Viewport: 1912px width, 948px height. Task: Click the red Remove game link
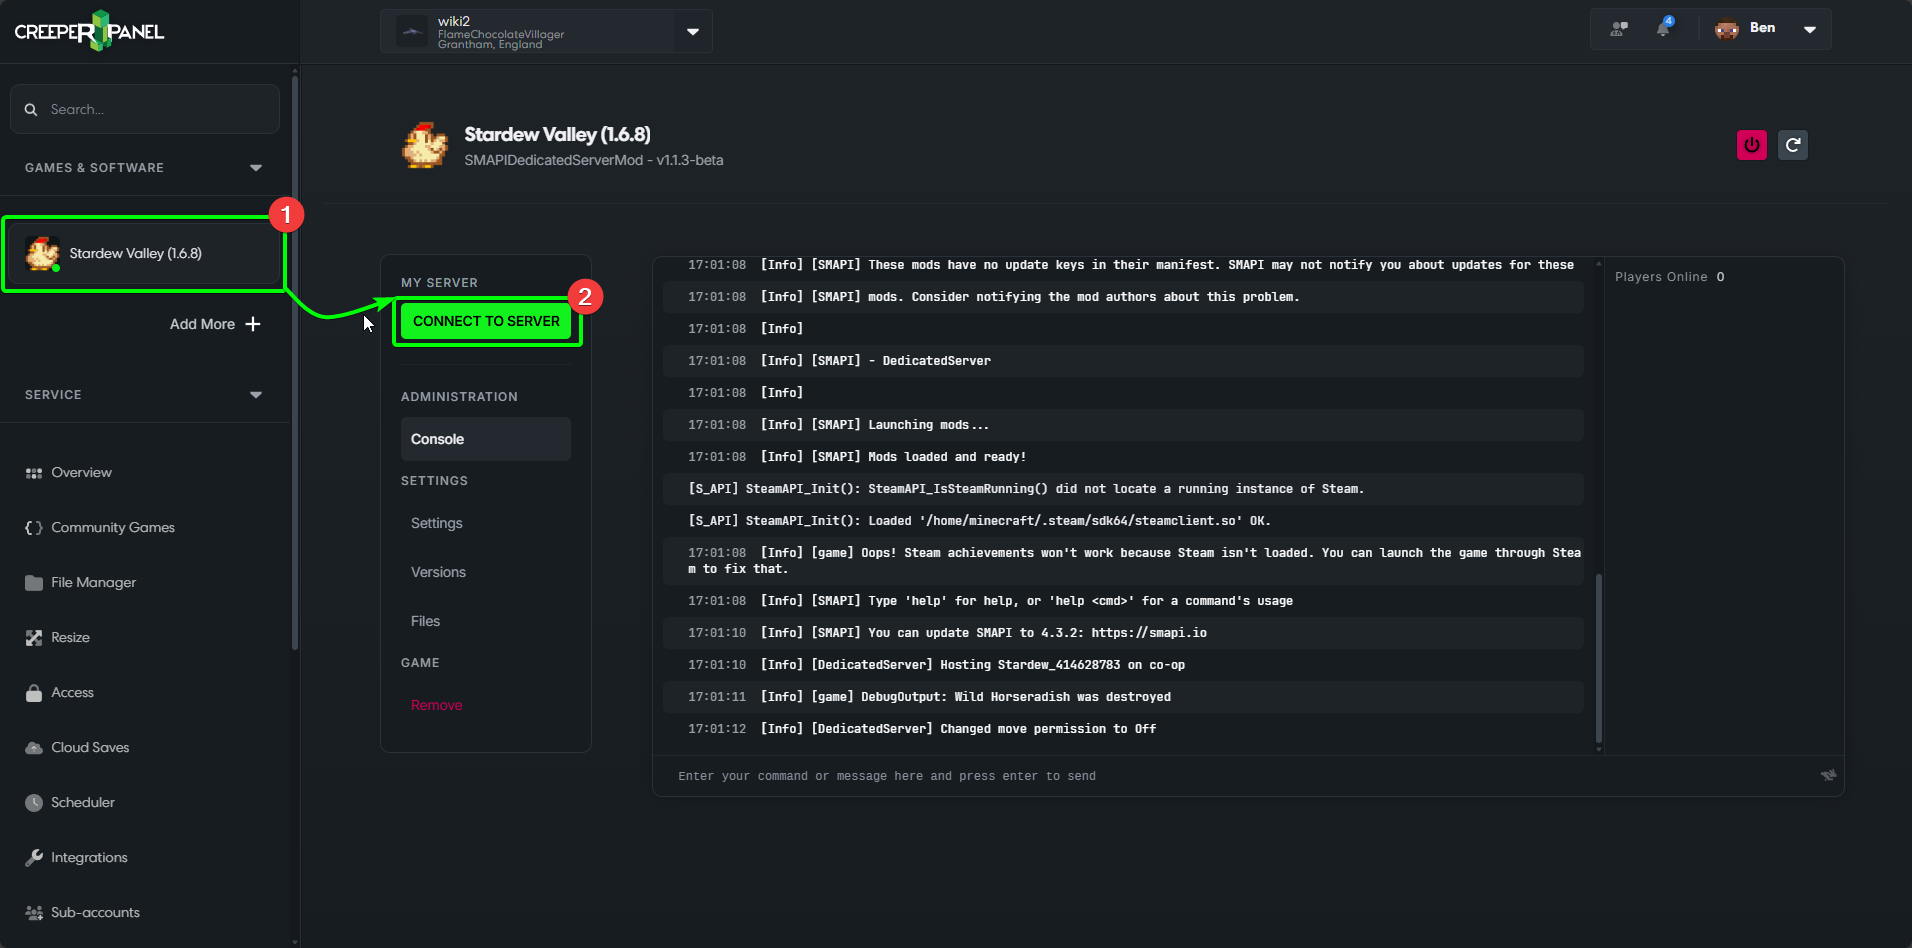coord(436,705)
